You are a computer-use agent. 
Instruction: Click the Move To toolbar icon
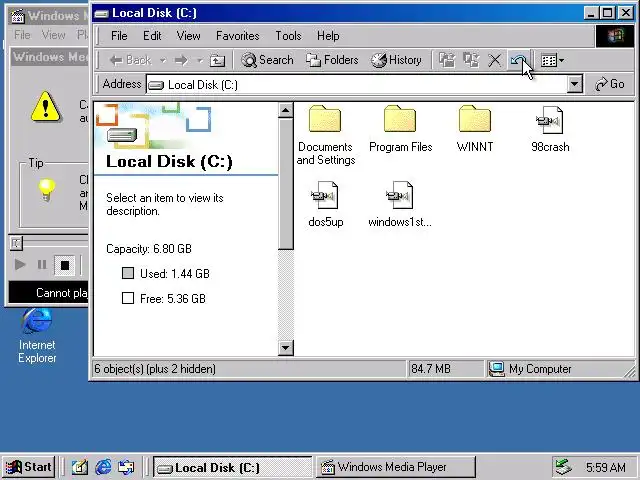click(x=447, y=60)
